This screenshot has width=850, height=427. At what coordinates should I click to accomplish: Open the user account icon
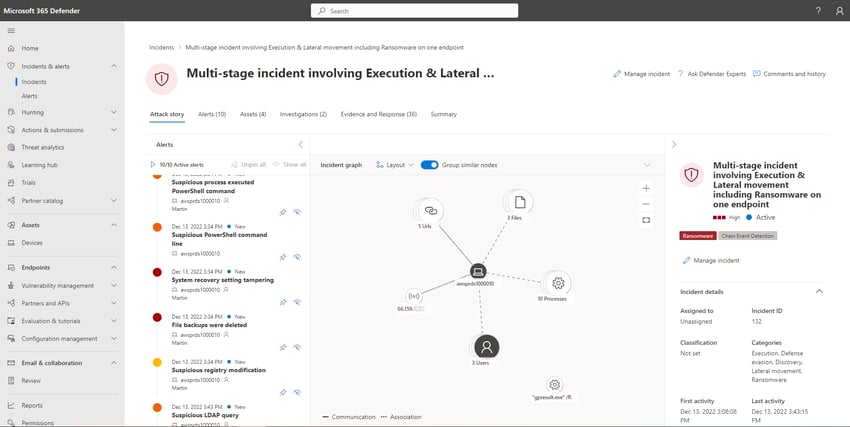(839, 11)
